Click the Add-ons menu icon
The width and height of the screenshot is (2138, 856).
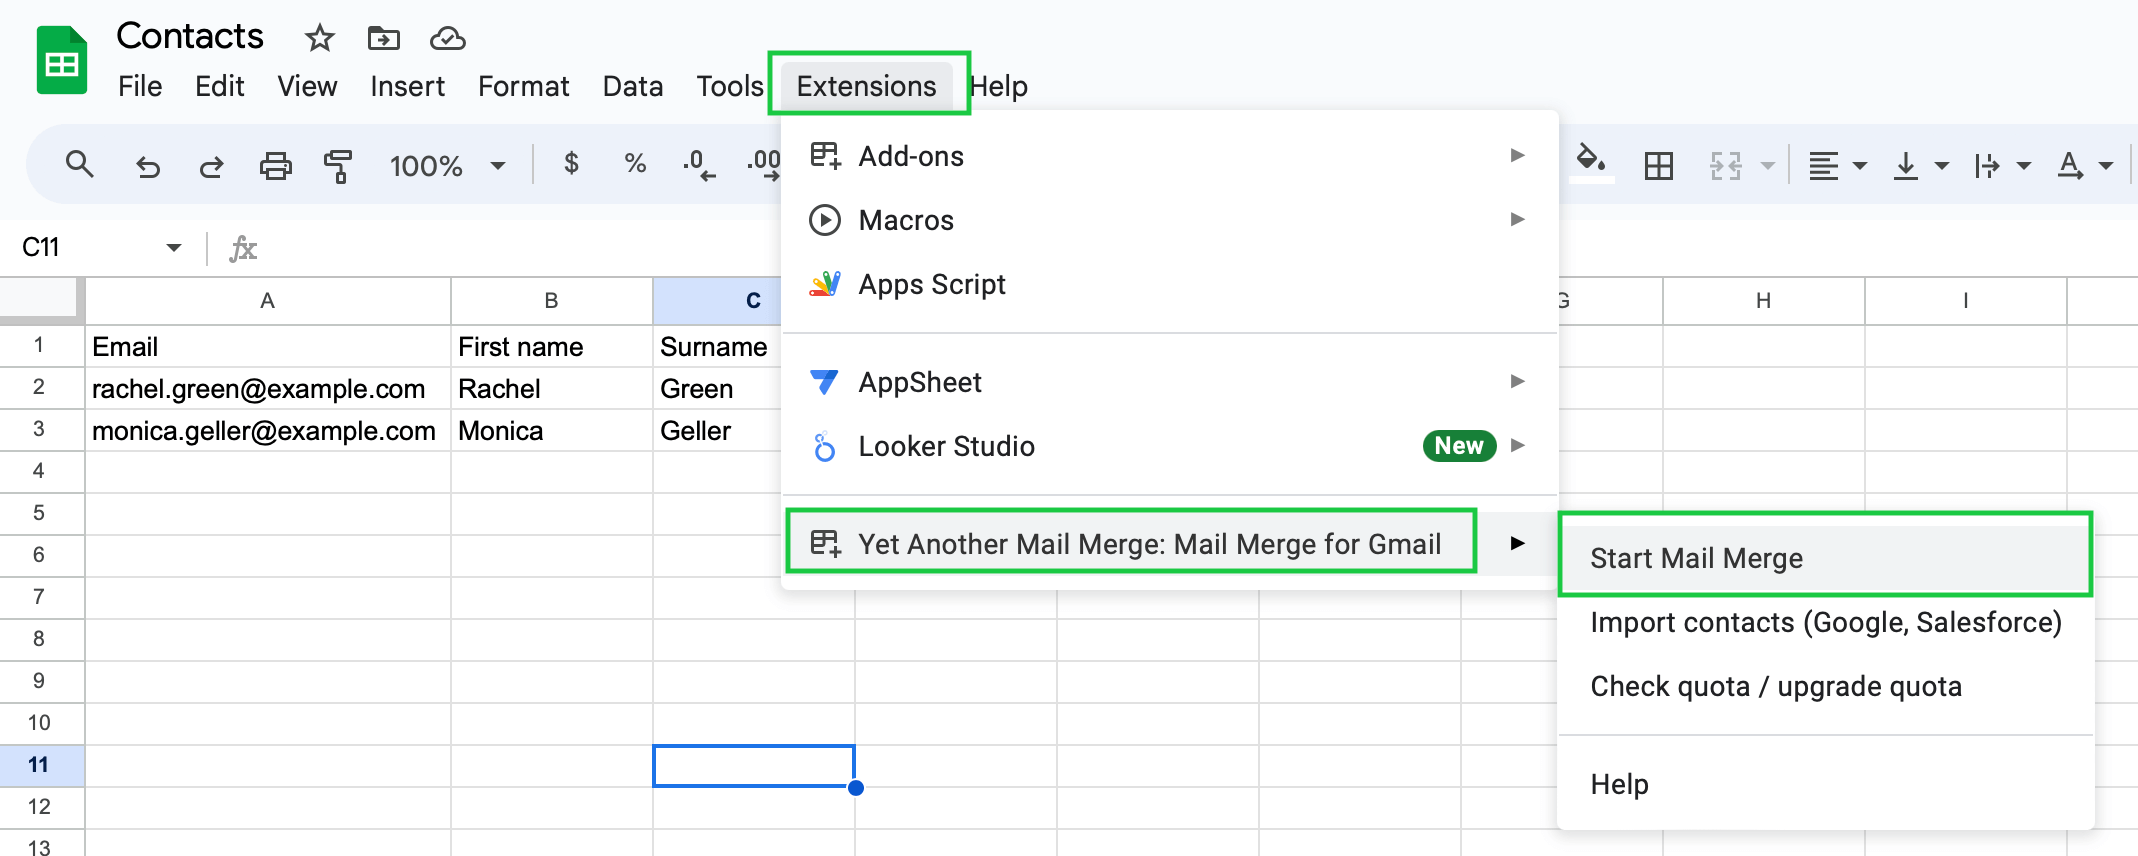[x=825, y=156]
